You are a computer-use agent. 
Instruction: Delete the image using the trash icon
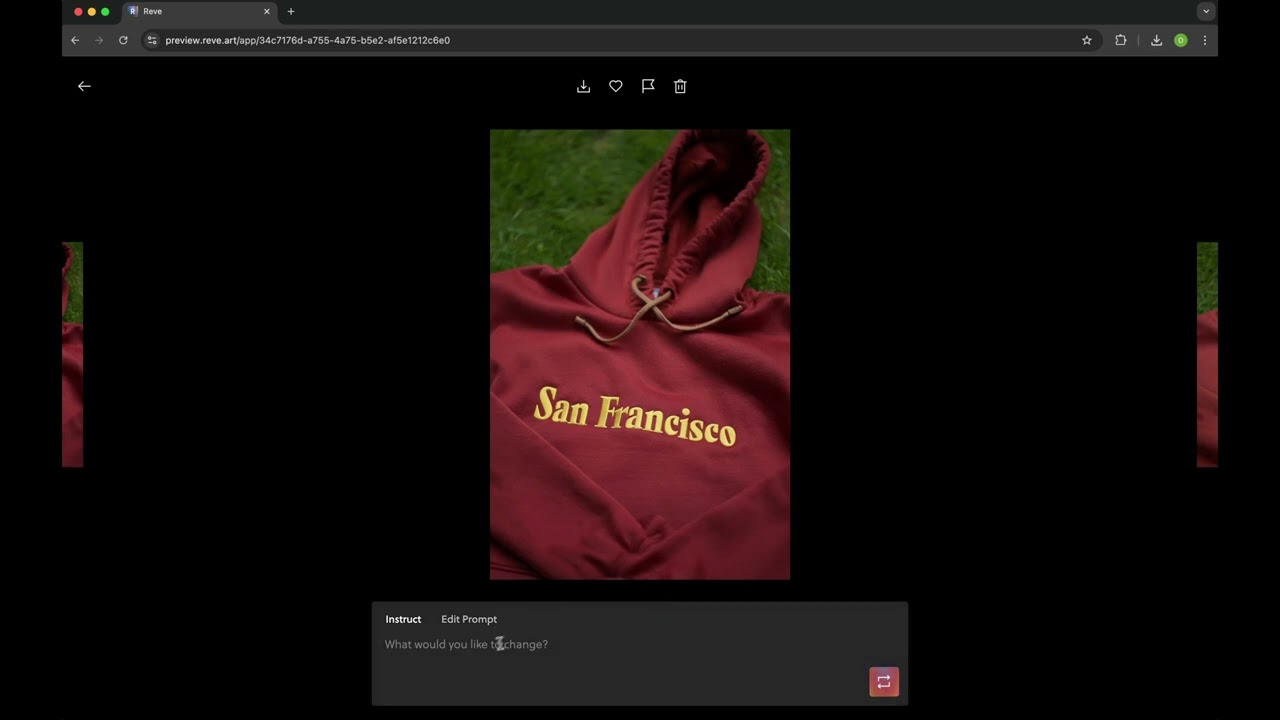click(680, 86)
